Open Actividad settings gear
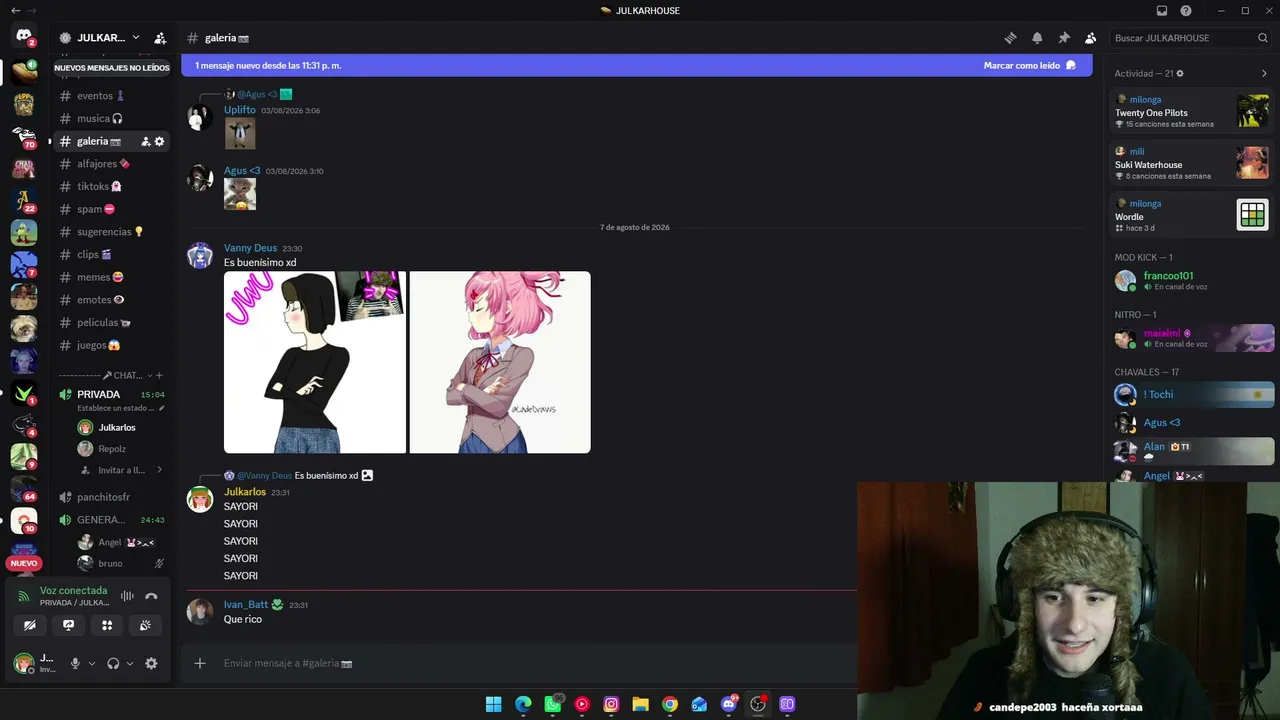1280x720 pixels. [1180, 74]
